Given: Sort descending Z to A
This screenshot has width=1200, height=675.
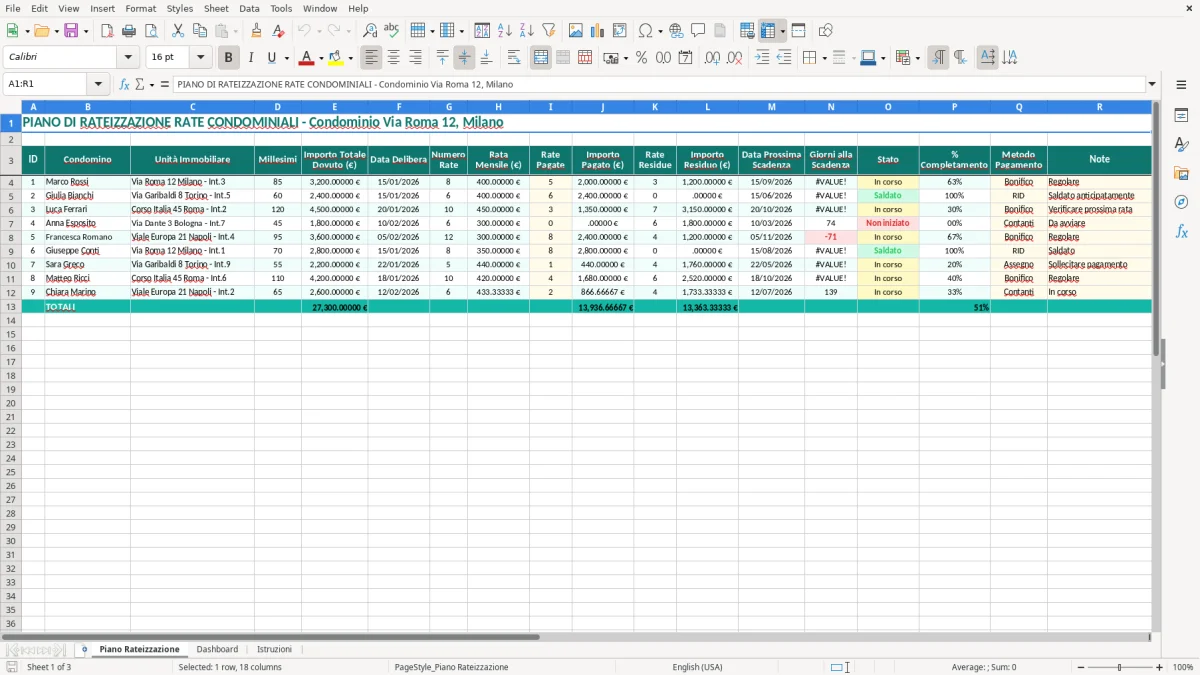Looking at the screenshot, I should pos(527,31).
